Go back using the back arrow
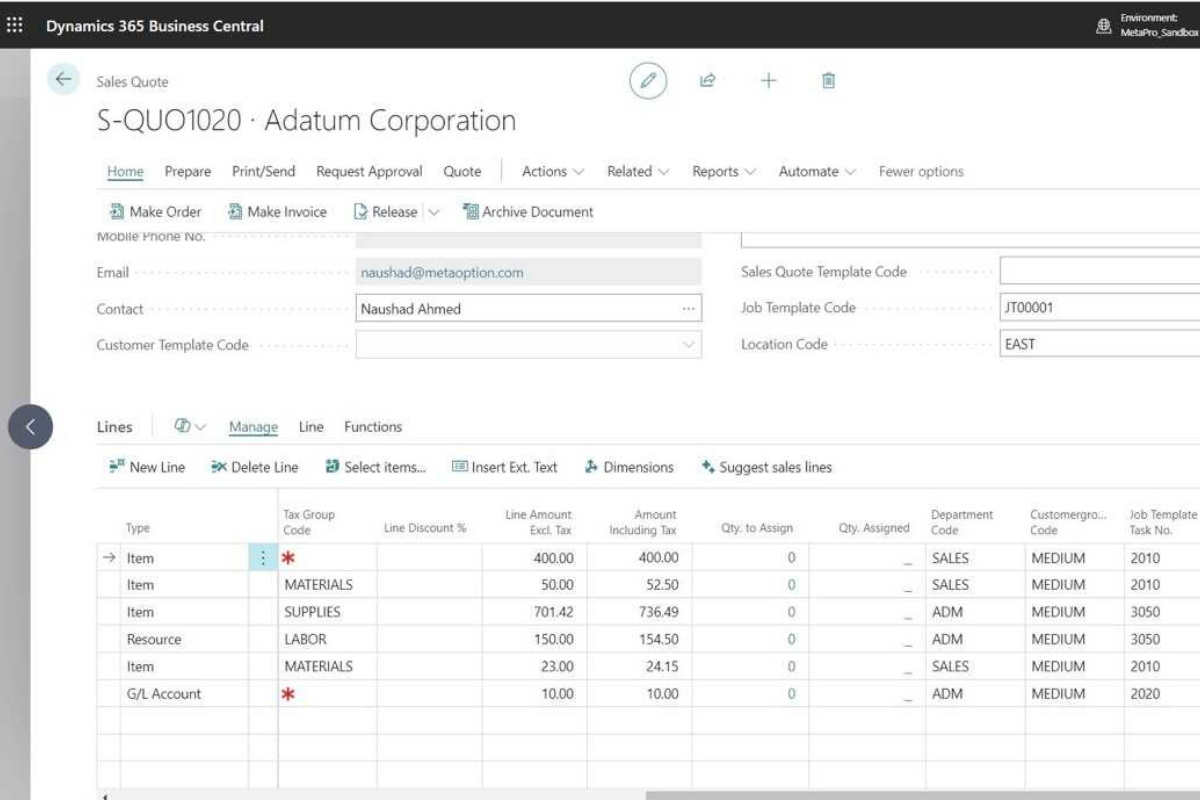The width and height of the screenshot is (1200, 800). (x=63, y=80)
